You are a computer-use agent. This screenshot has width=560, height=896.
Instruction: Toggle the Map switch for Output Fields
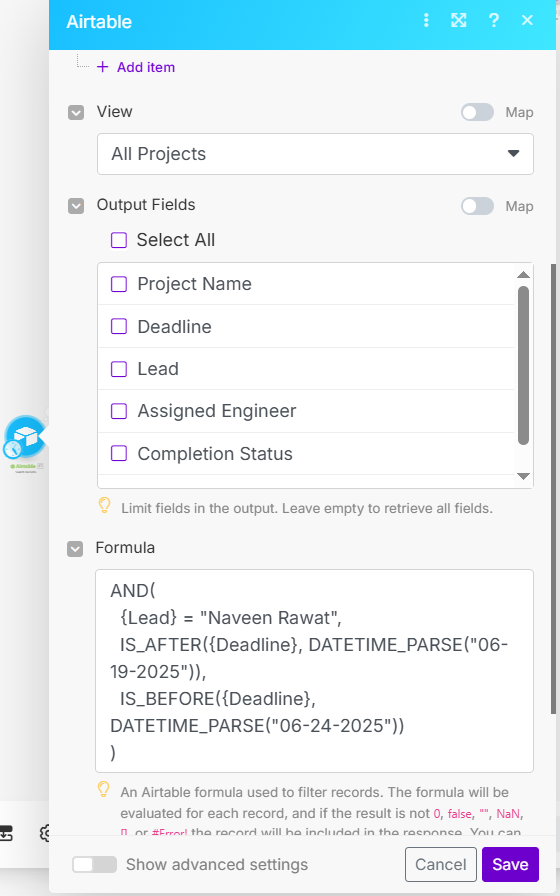477,206
